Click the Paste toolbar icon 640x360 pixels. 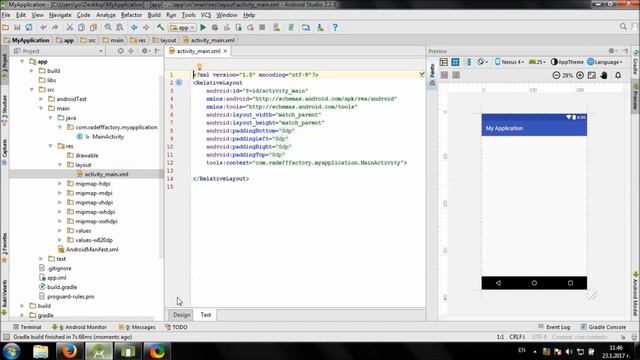tap(93, 27)
